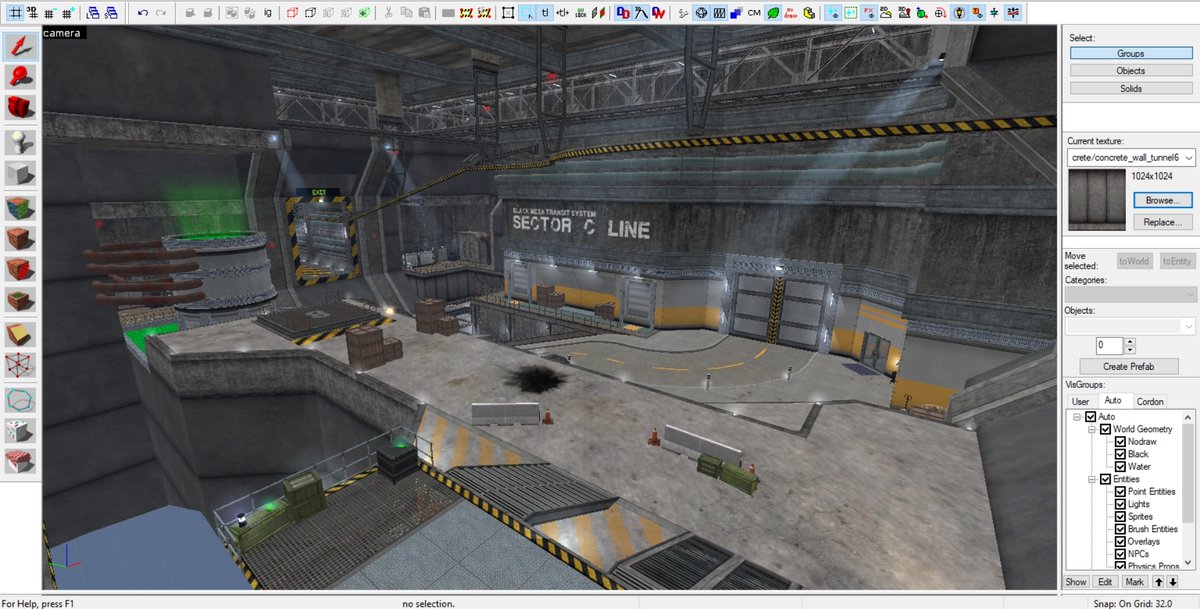Activate the Magnify tool in left toolbar
This screenshot has width=1200, height=609.
pos(20,78)
